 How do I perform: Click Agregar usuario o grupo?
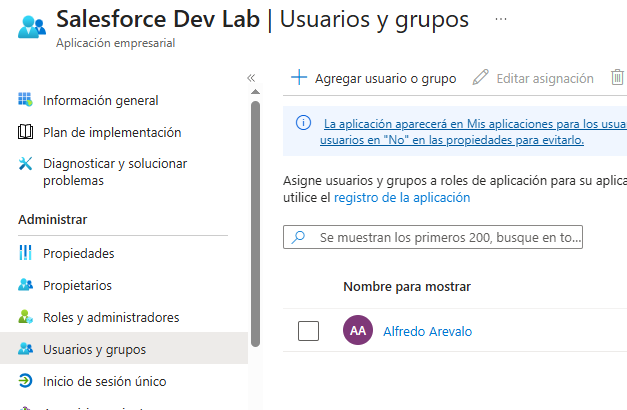[385, 78]
